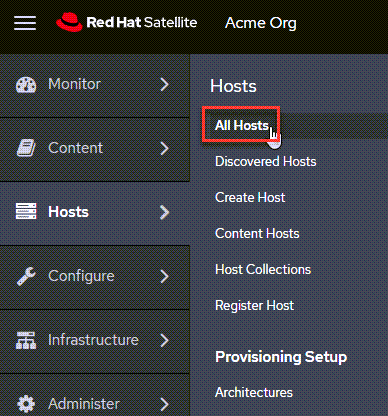Select Register Host
The height and width of the screenshot is (416, 388).
[x=254, y=305]
